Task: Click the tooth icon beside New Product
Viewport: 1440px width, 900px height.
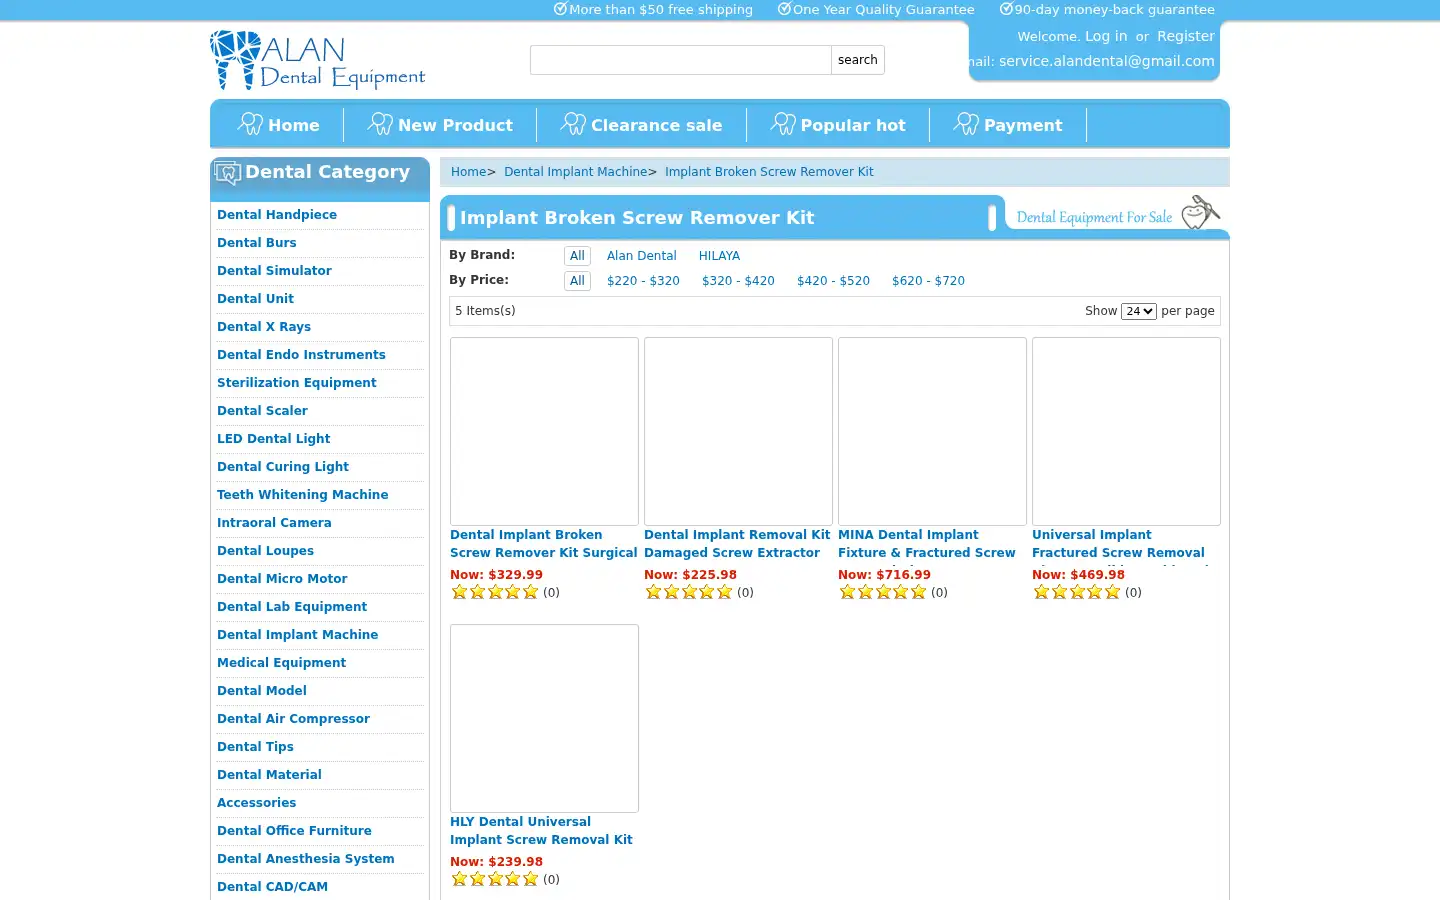Action: [x=380, y=124]
